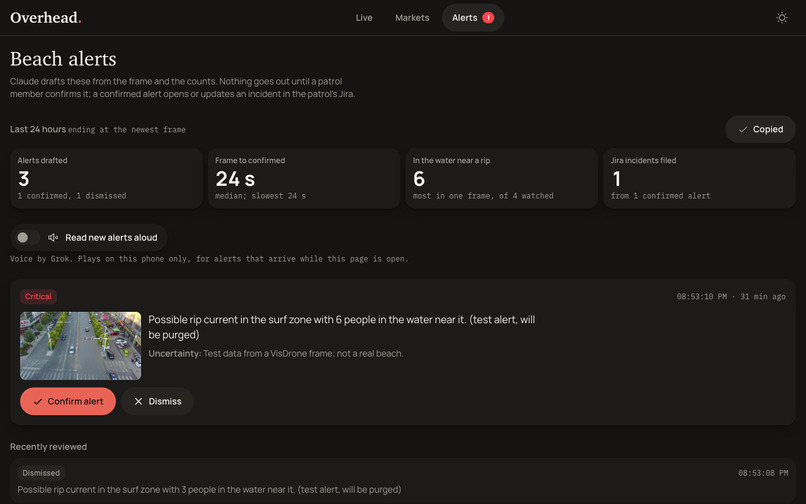806x504 pixels.
Task: Click the In the water near a rip card
Action: tap(501, 178)
